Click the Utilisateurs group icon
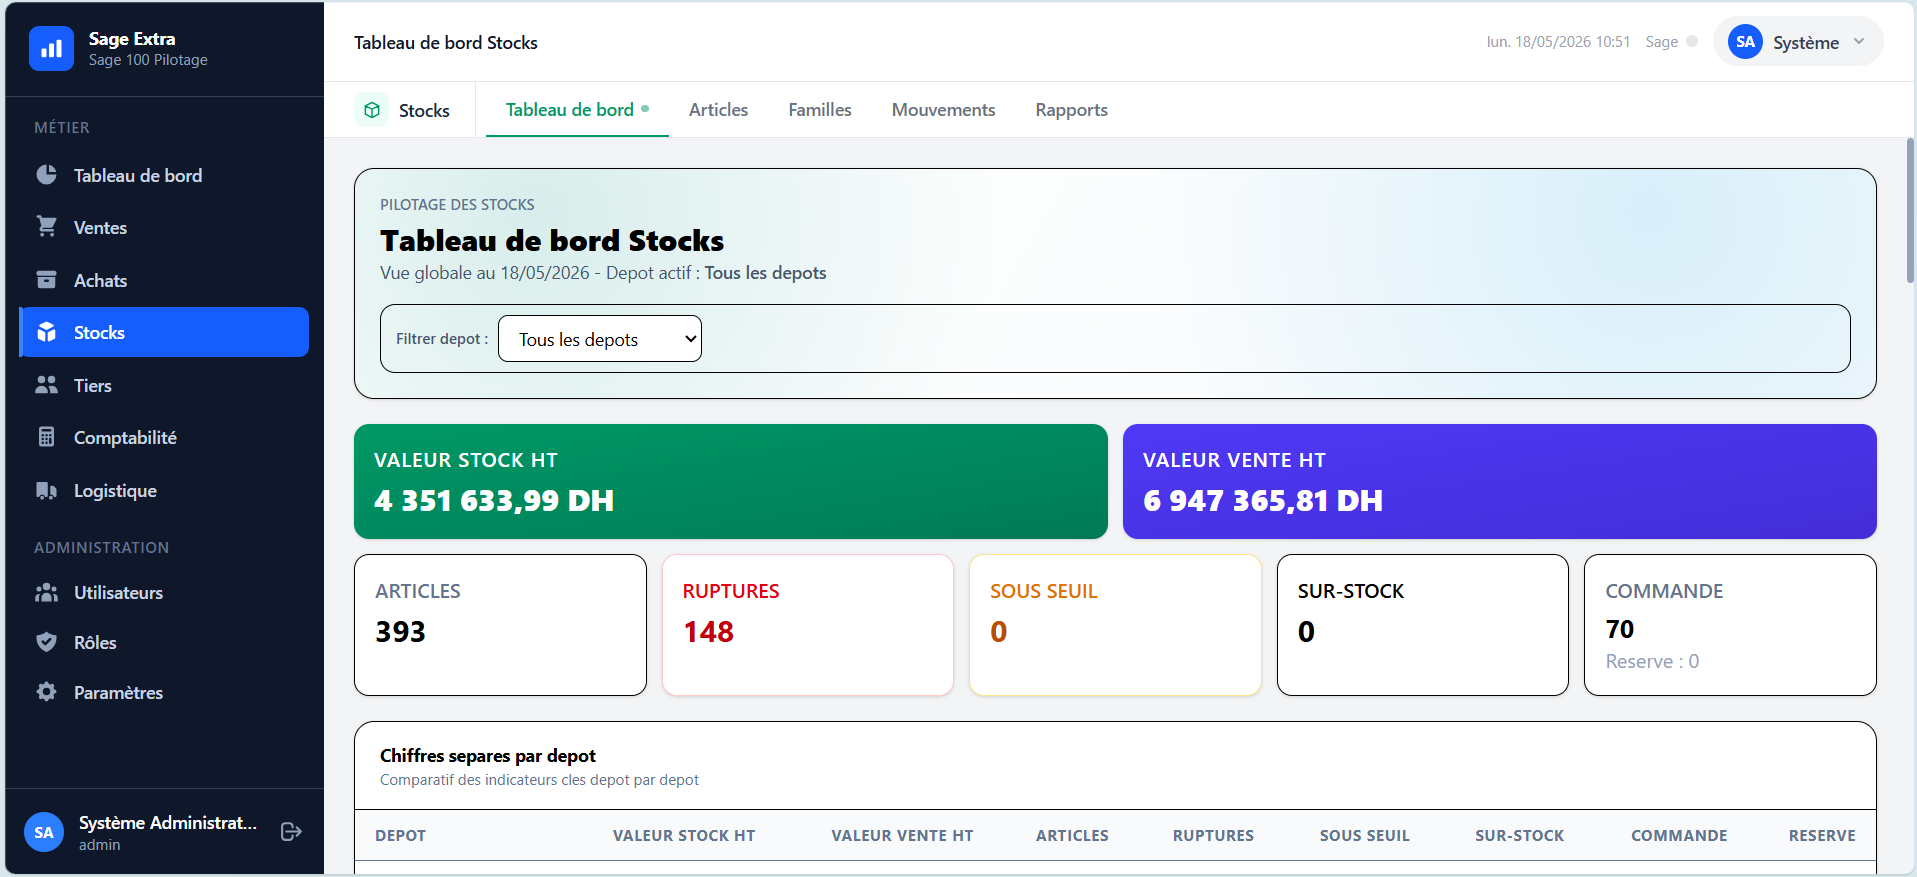The image size is (1917, 877). [46, 592]
